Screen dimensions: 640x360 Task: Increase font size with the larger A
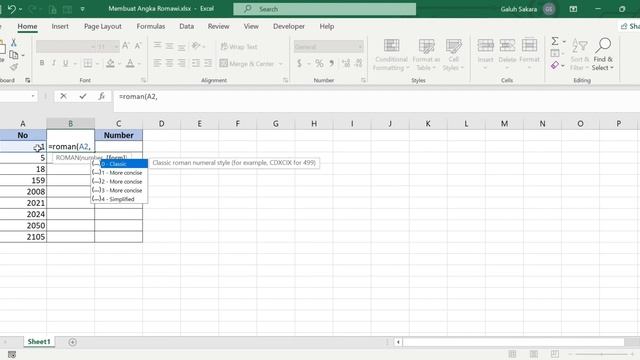tap(126, 46)
